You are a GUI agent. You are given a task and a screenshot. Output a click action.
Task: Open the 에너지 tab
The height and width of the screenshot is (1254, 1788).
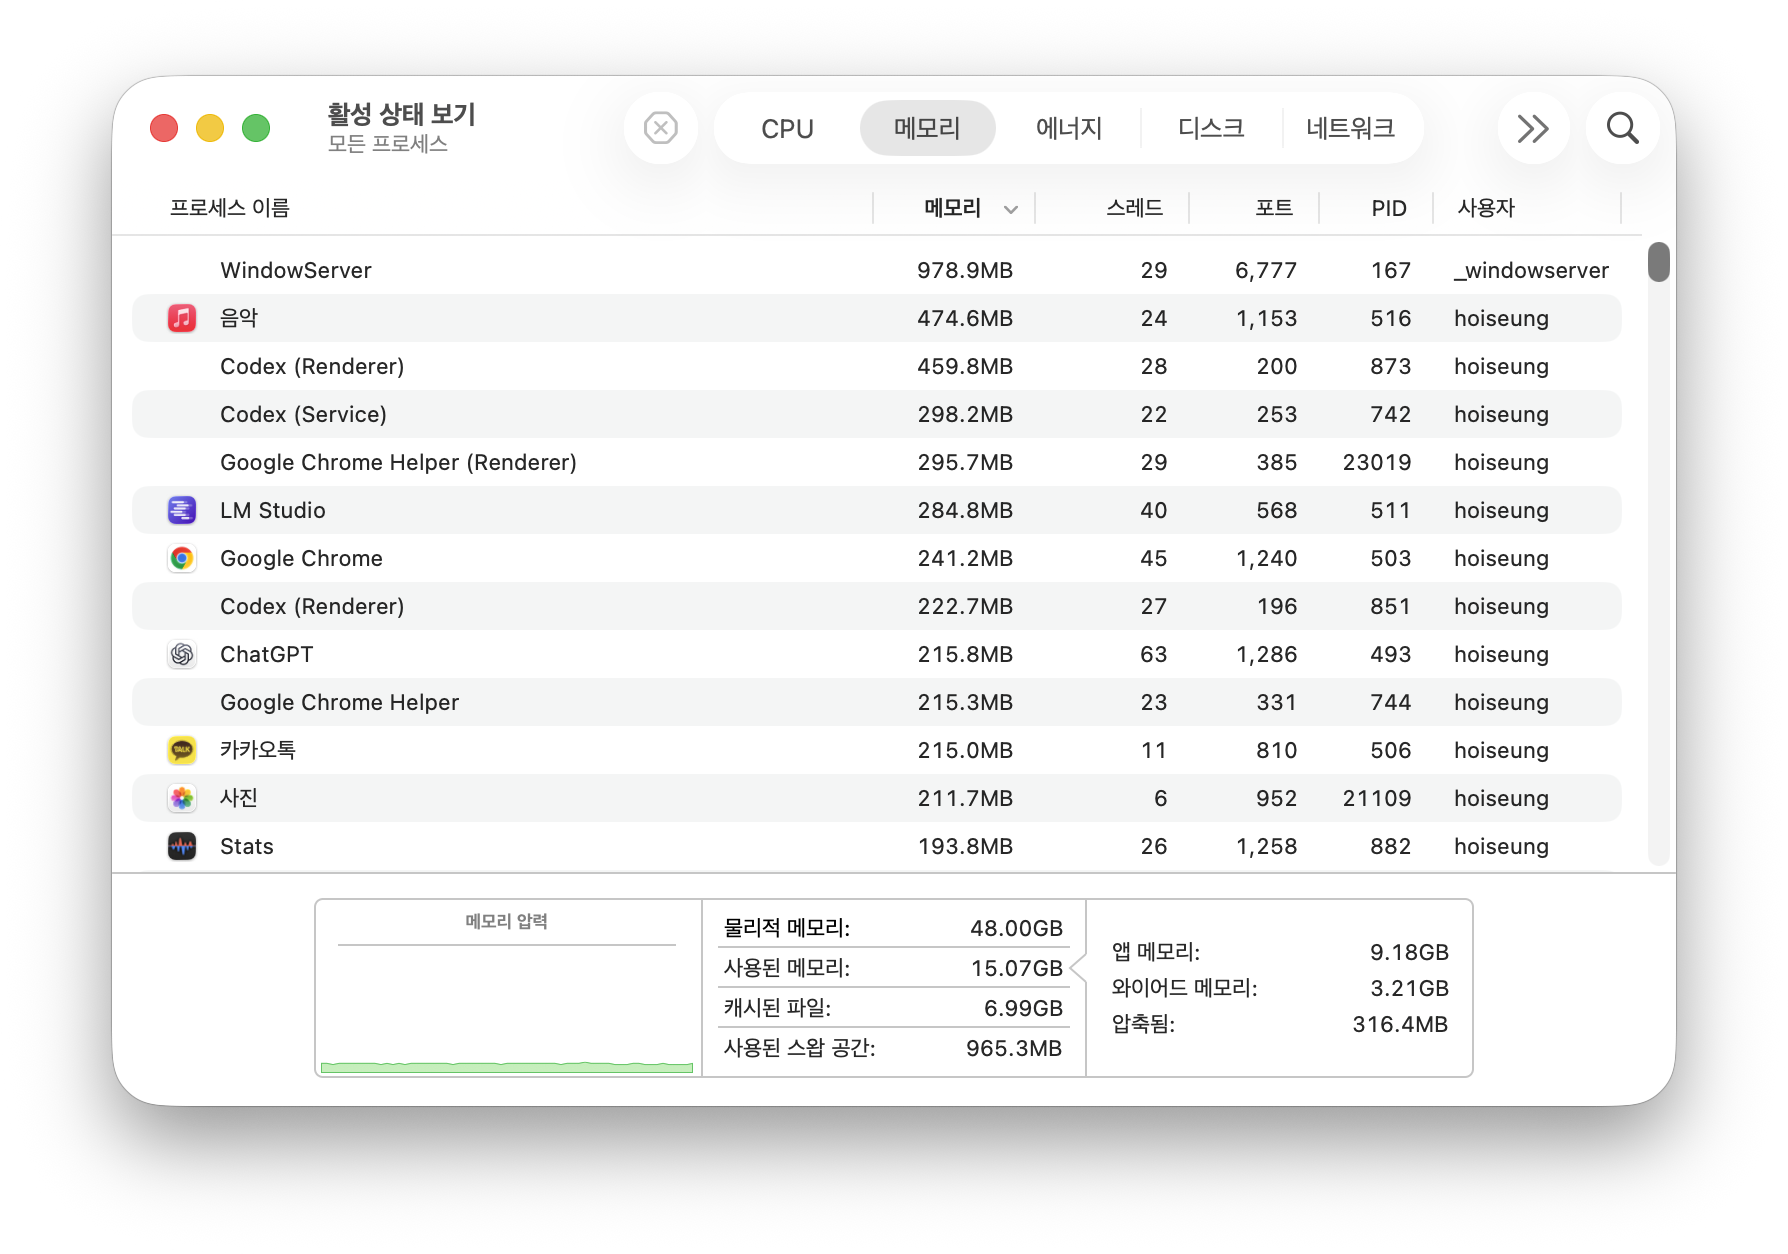click(1069, 128)
